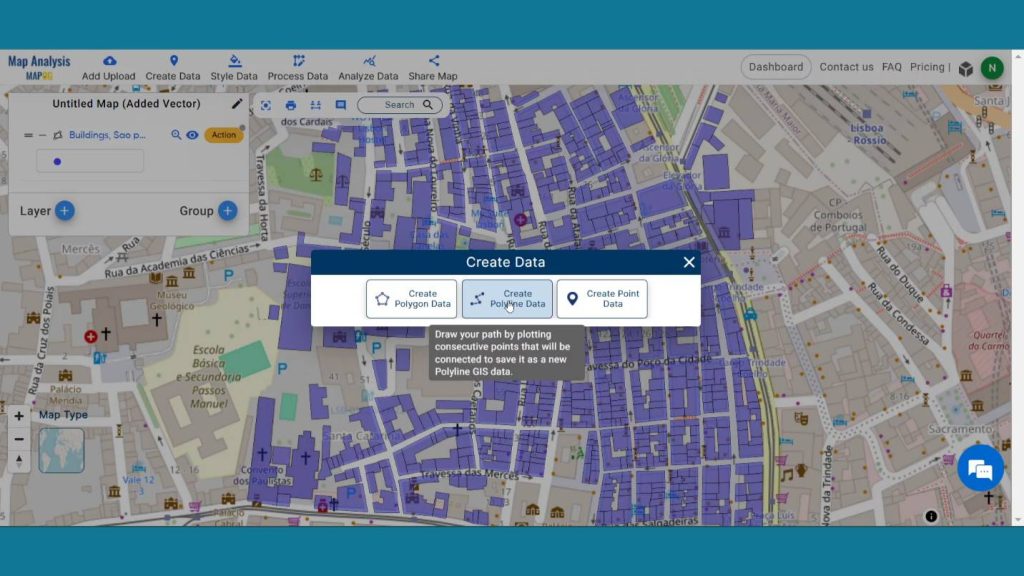This screenshot has height=576, width=1024.
Task: Open the Add Upload menu
Action: (109, 68)
